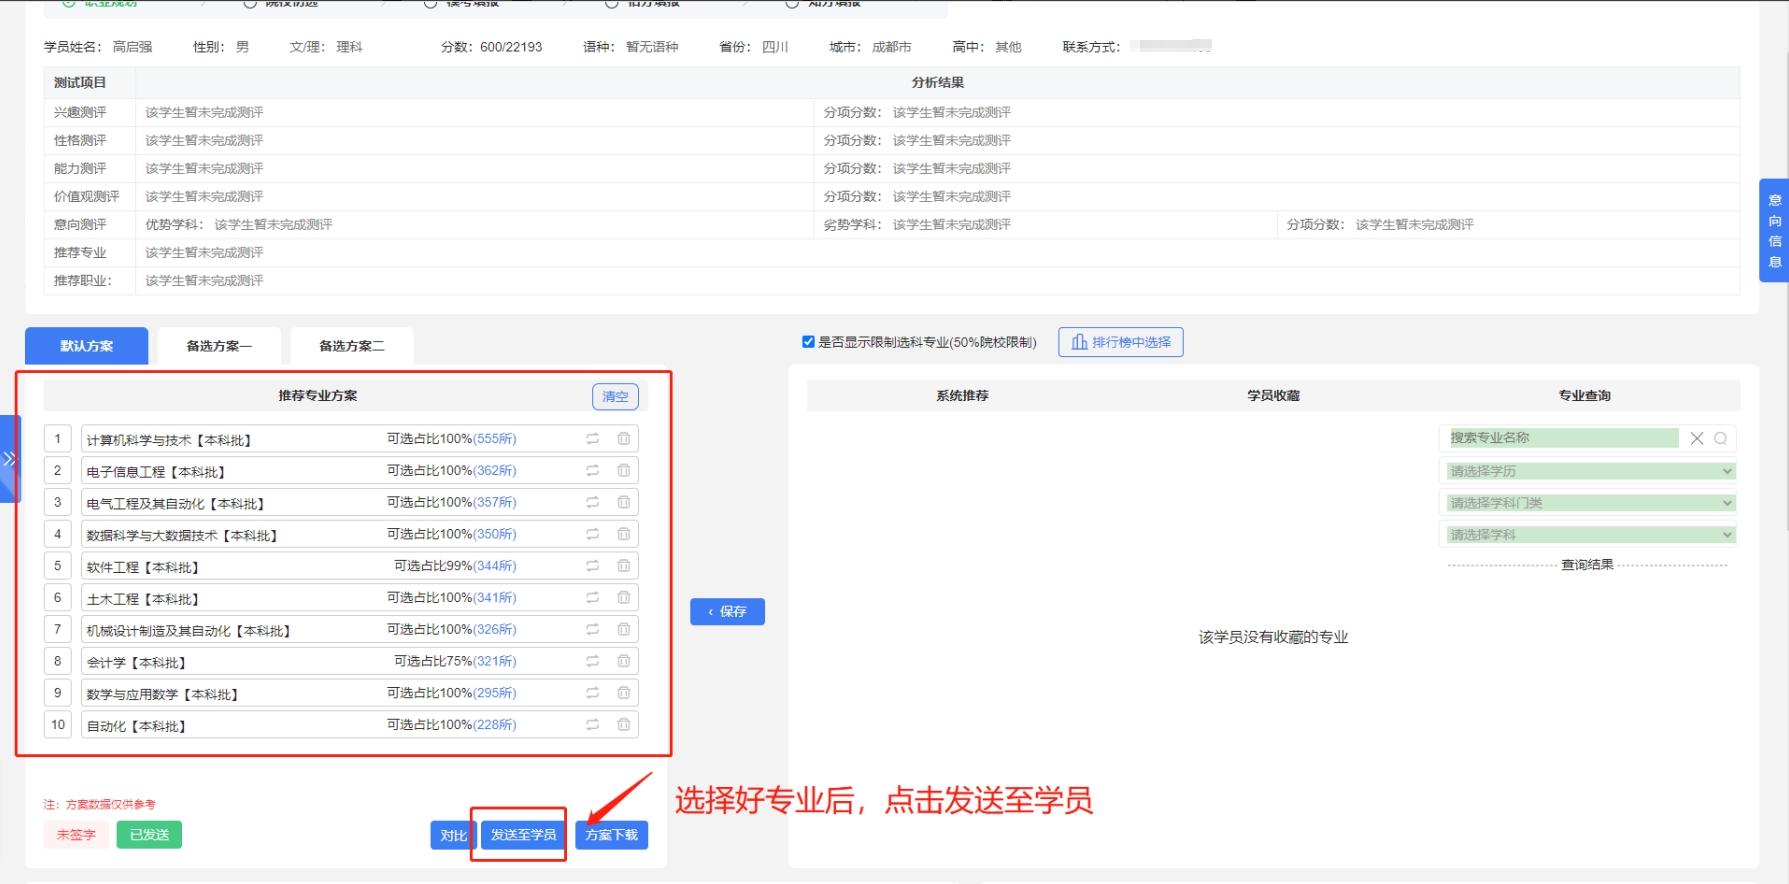Swap icon for 土木工程 row

pyautogui.click(x=592, y=598)
